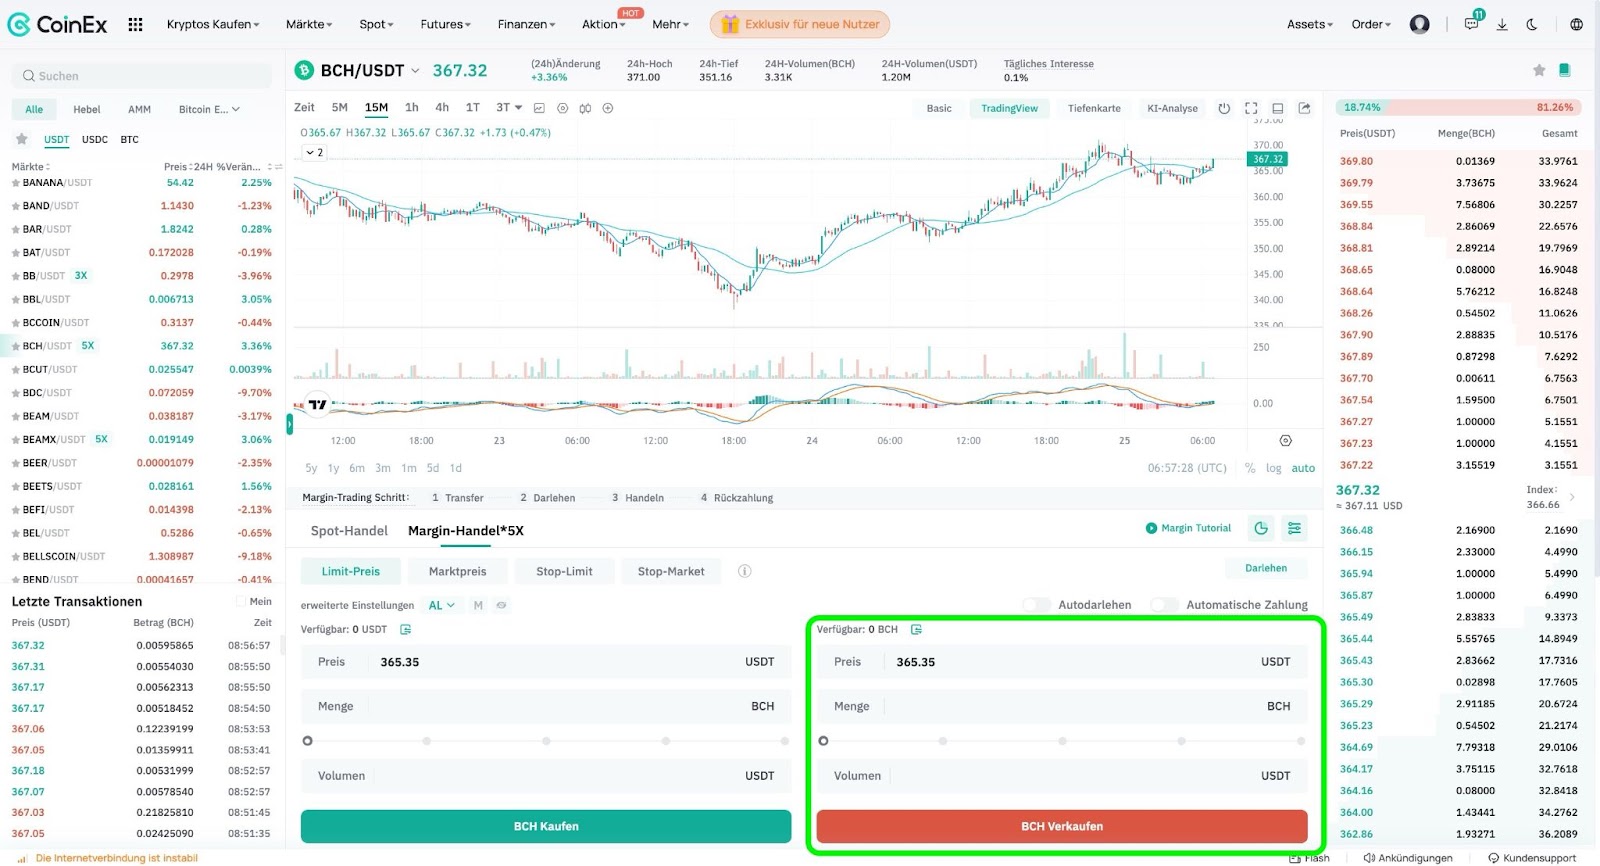Star the BAND/USDT market row
1600x866 pixels.
coord(15,206)
